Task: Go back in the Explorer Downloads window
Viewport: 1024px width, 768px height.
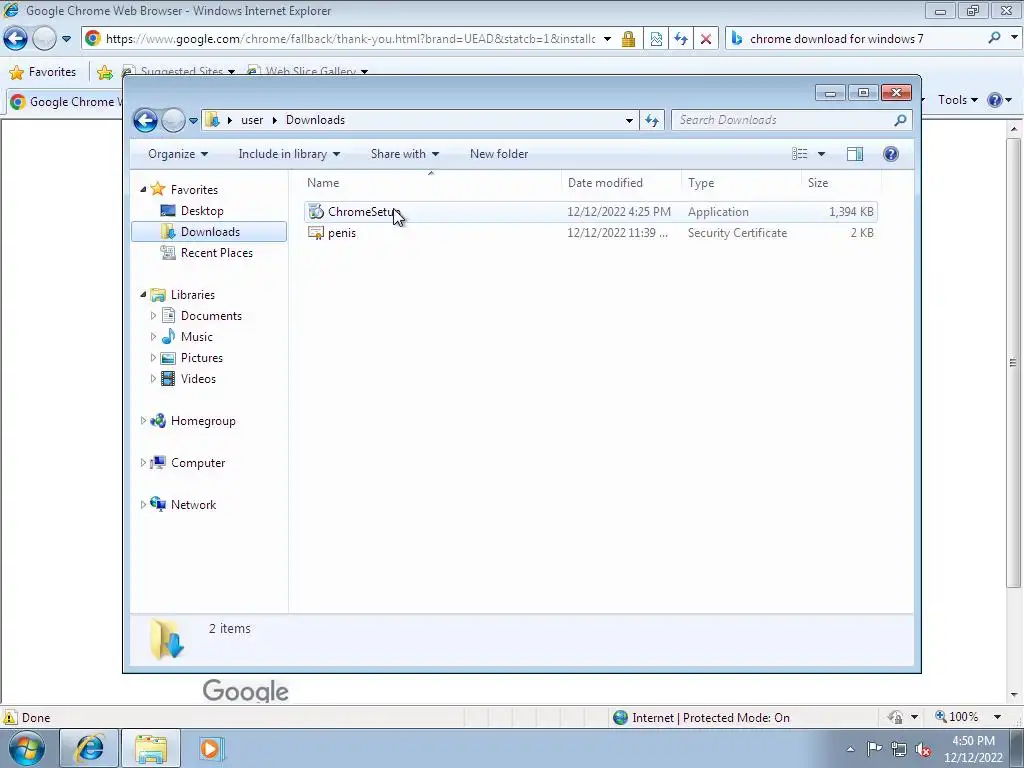Action: 145,120
